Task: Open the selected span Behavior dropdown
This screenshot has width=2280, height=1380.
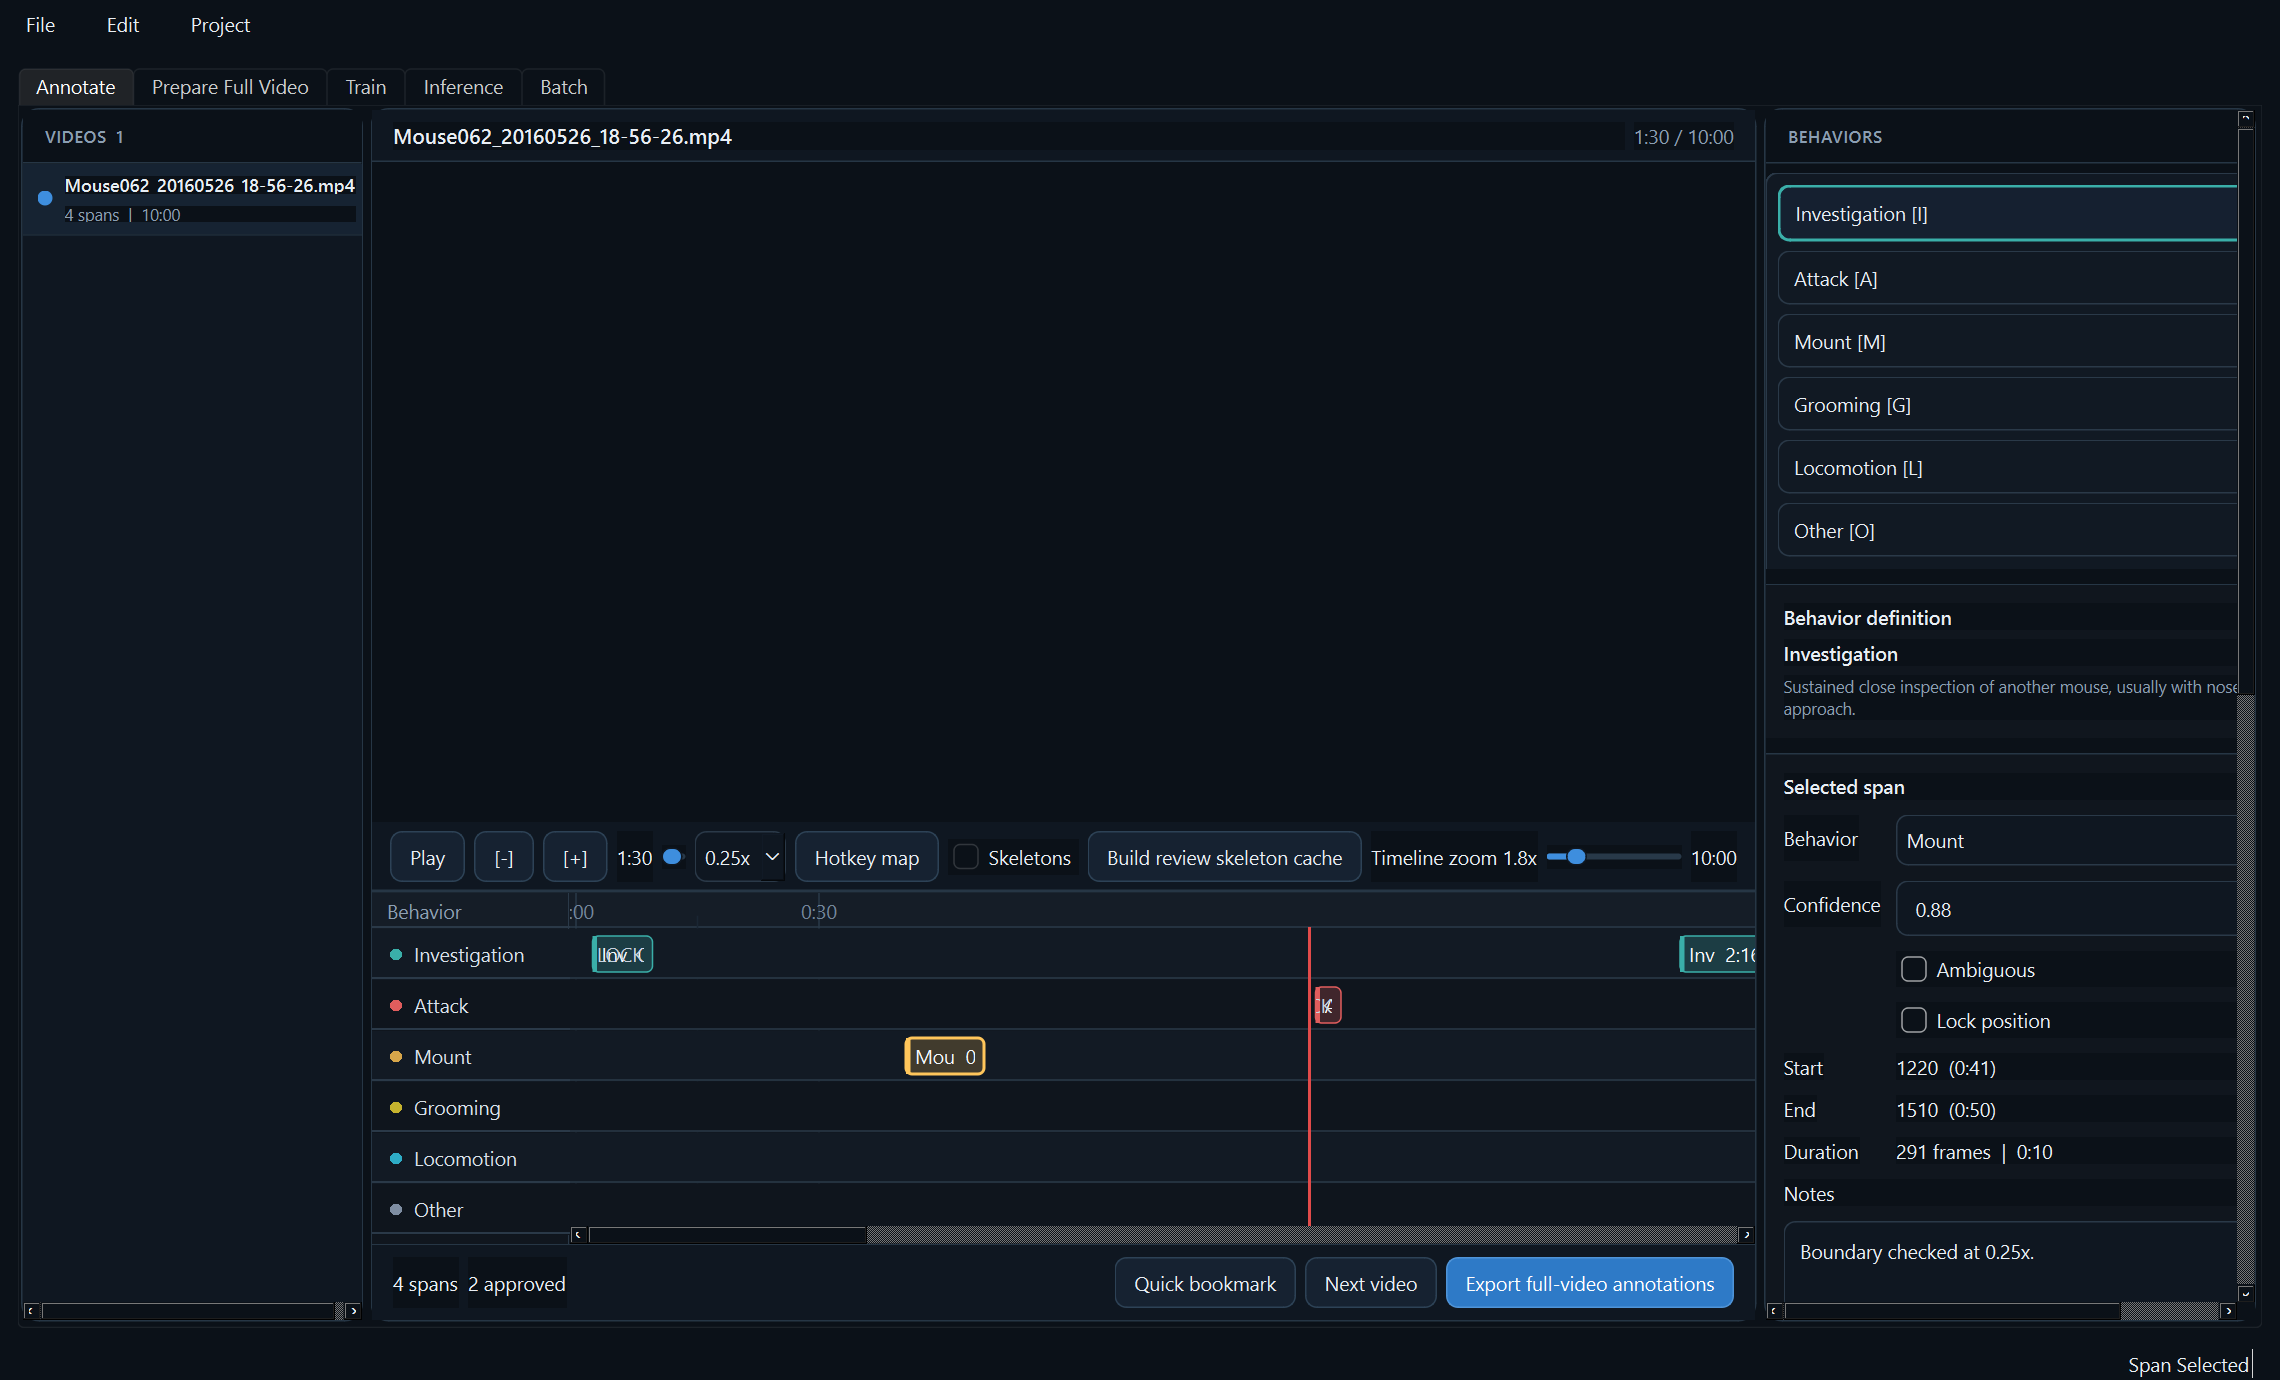Action: 2066,840
